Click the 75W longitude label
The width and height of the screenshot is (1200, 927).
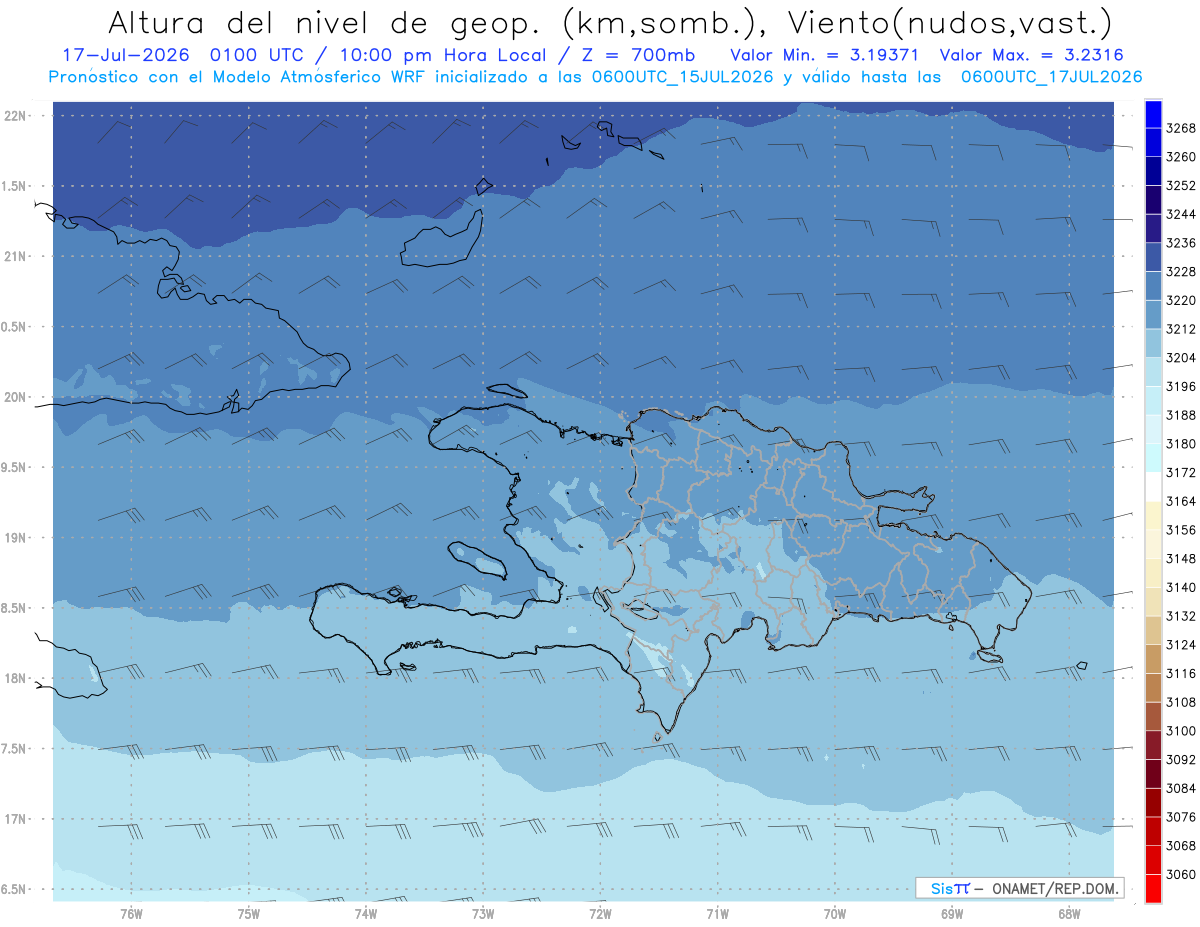click(x=249, y=913)
